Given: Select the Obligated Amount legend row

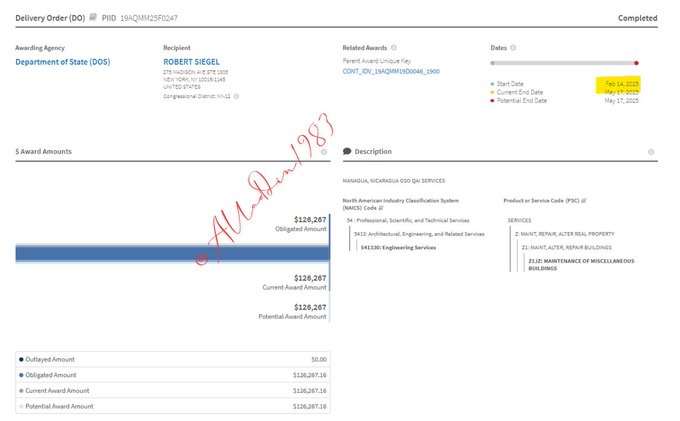Looking at the screenshot, I should [173, 375].
